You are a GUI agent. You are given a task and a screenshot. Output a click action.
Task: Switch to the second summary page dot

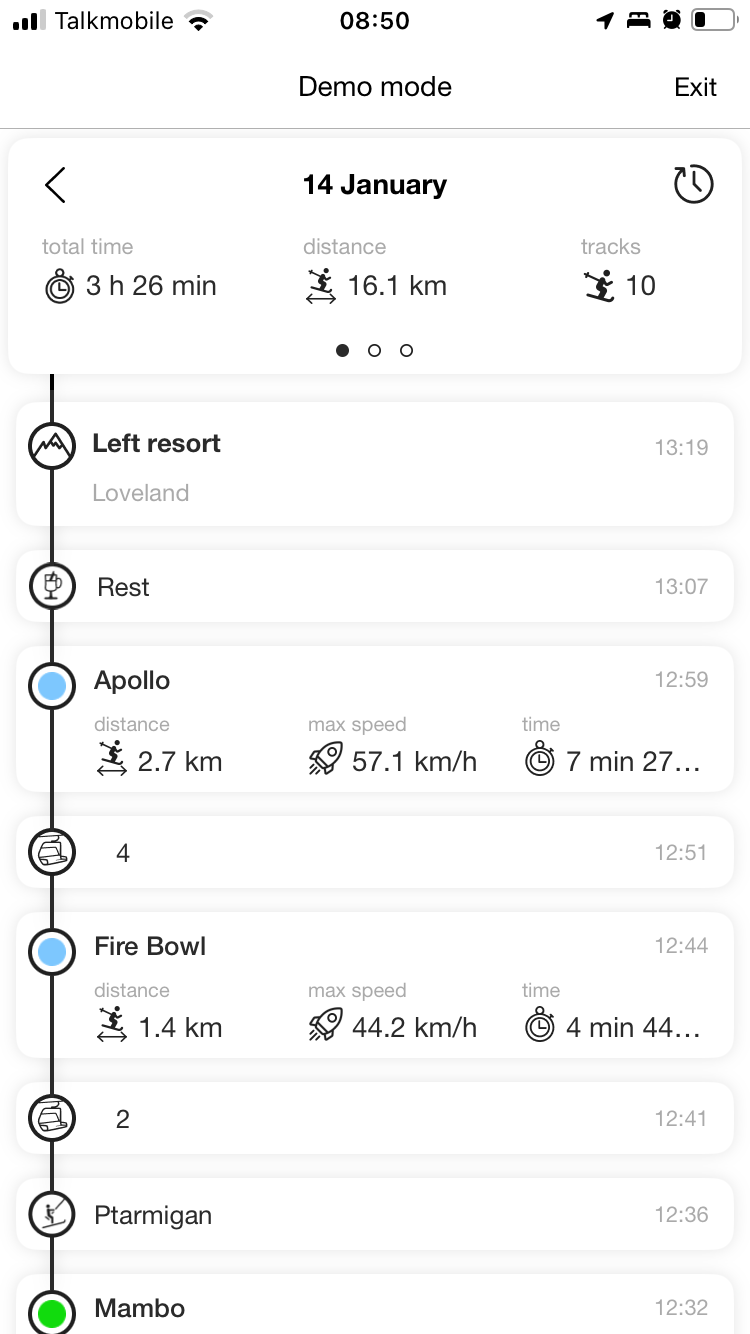click(x=374, y=351)
